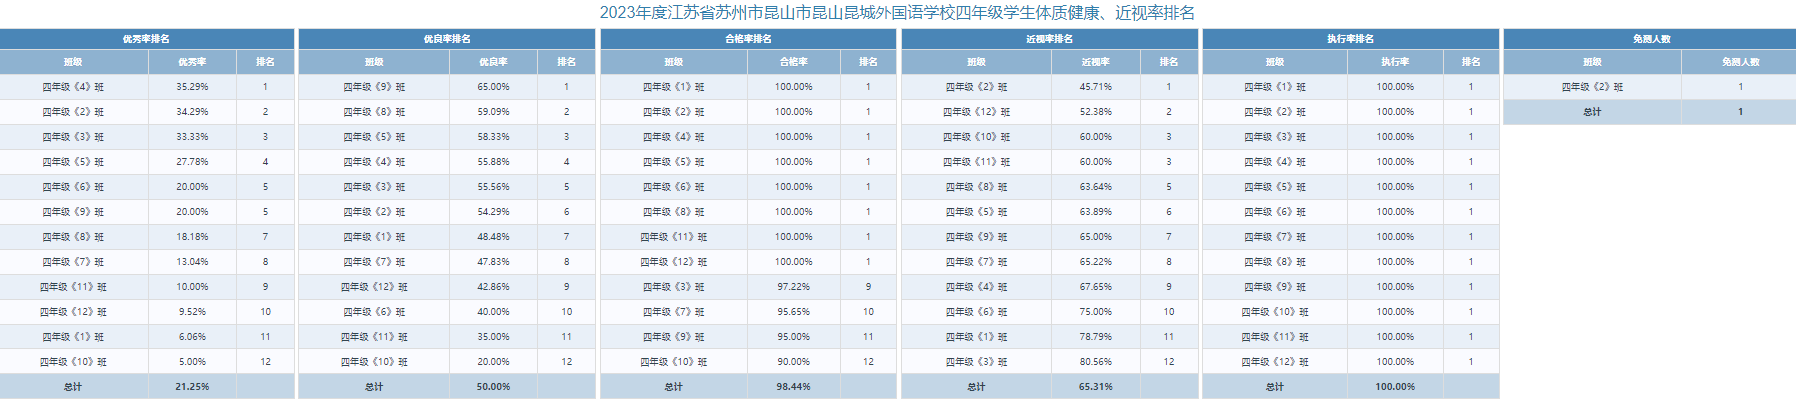Screen dimensions: 1796x401
Task: Click 四年级《2》班 in 近视率排名 table
Action: tap(976, 87)
